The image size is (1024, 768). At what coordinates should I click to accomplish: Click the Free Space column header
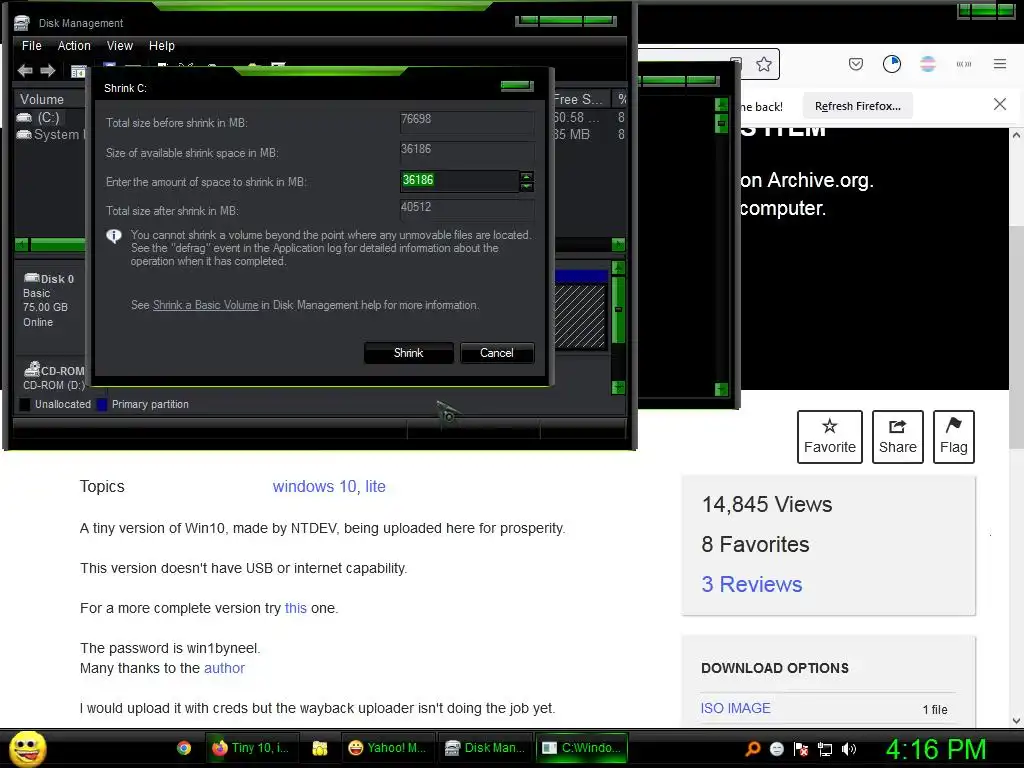point(581,99)
